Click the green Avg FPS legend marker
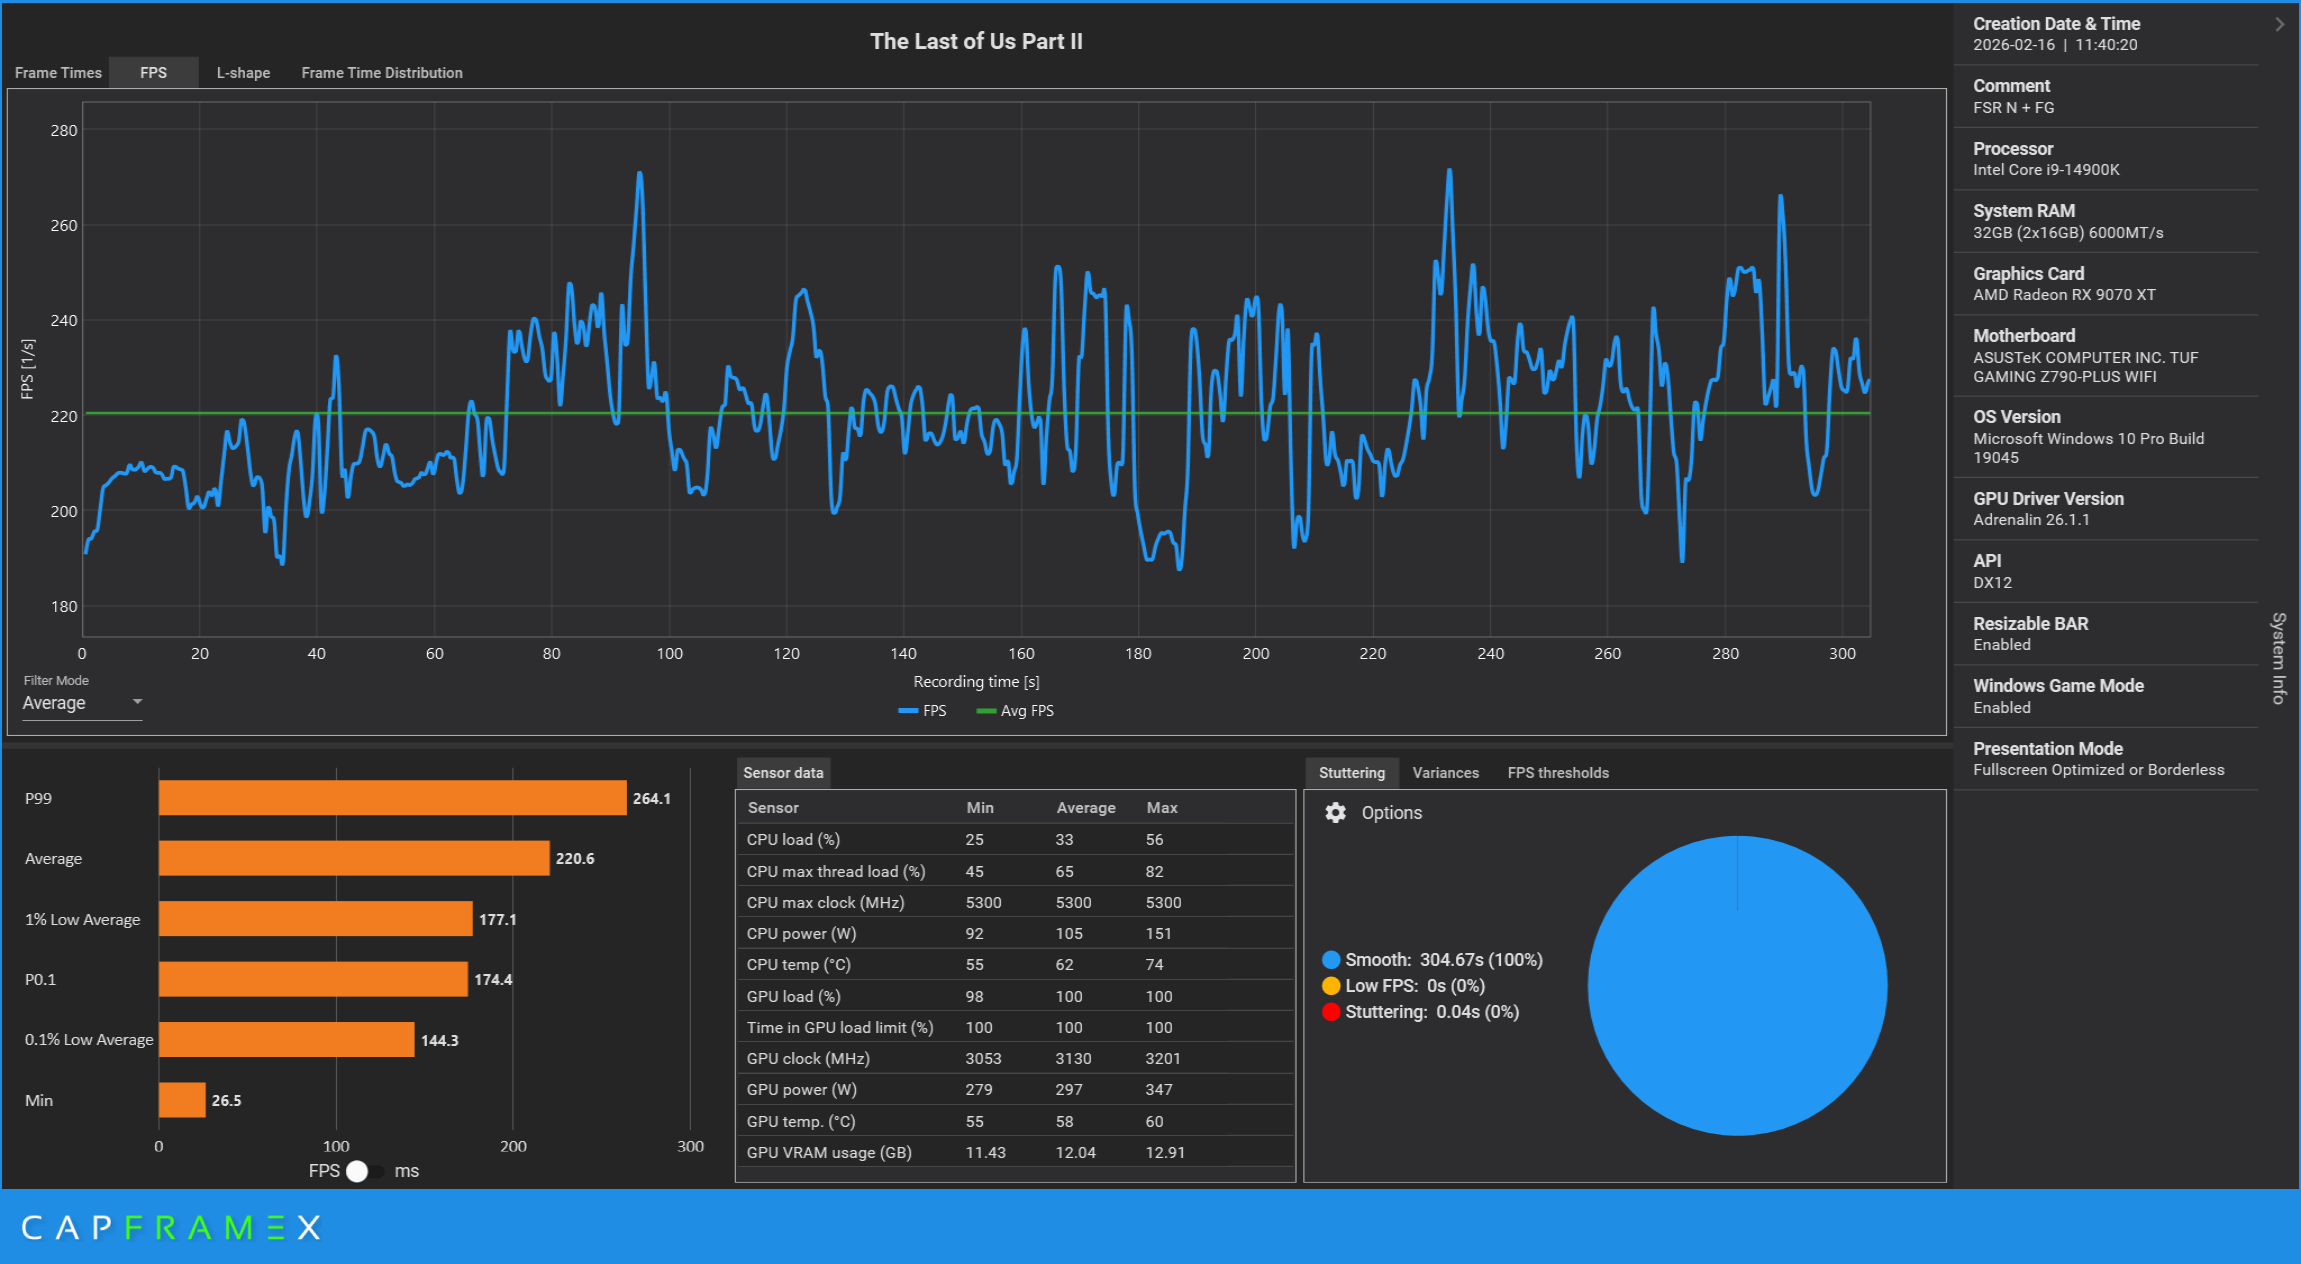 pos(986,711)
